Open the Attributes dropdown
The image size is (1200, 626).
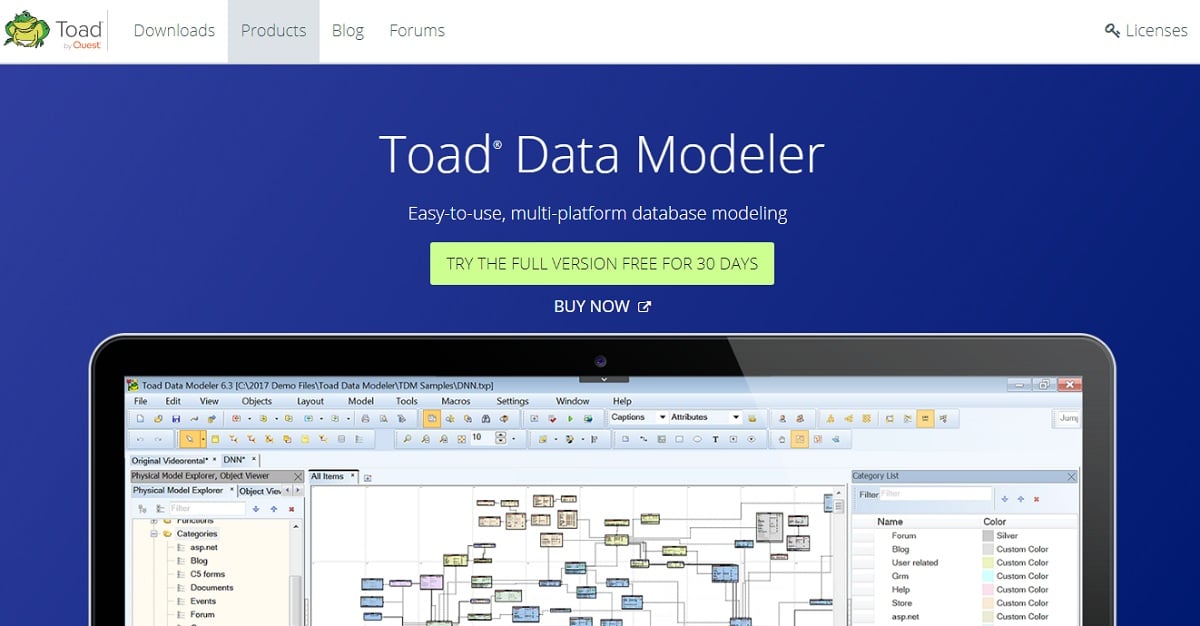click(x=738, y=417)
